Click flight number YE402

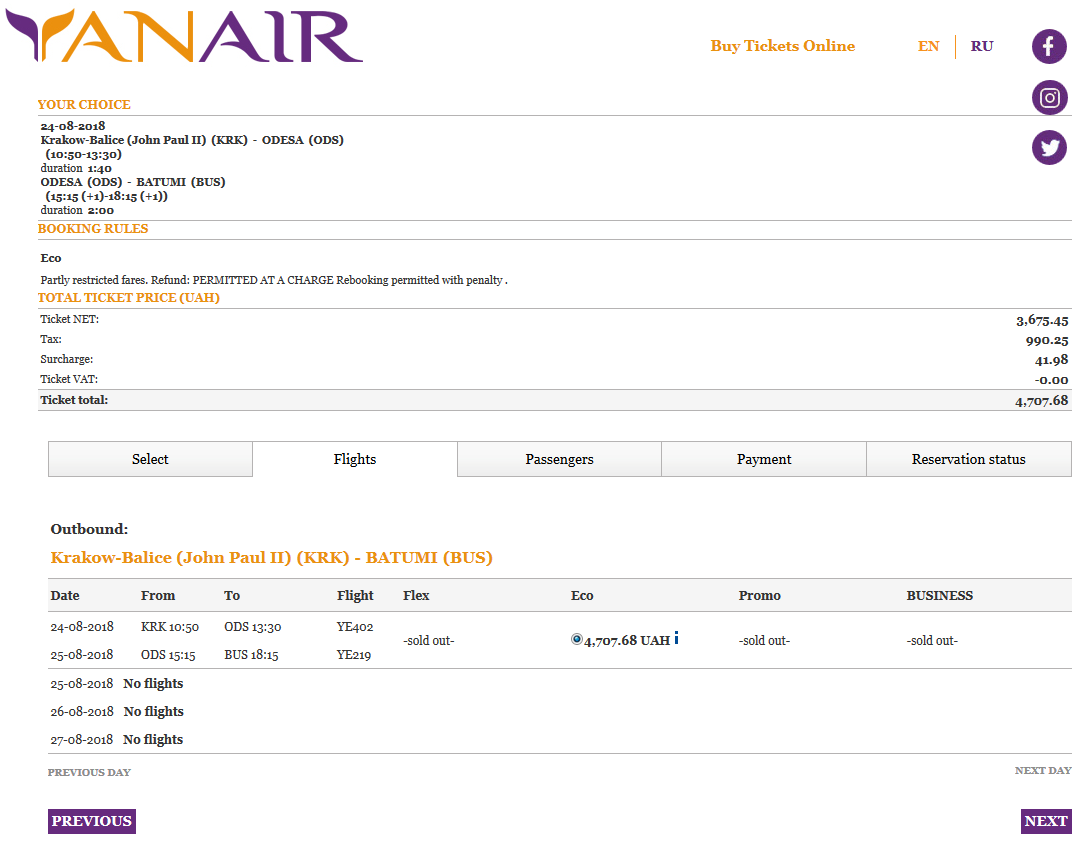coord(355,627)
